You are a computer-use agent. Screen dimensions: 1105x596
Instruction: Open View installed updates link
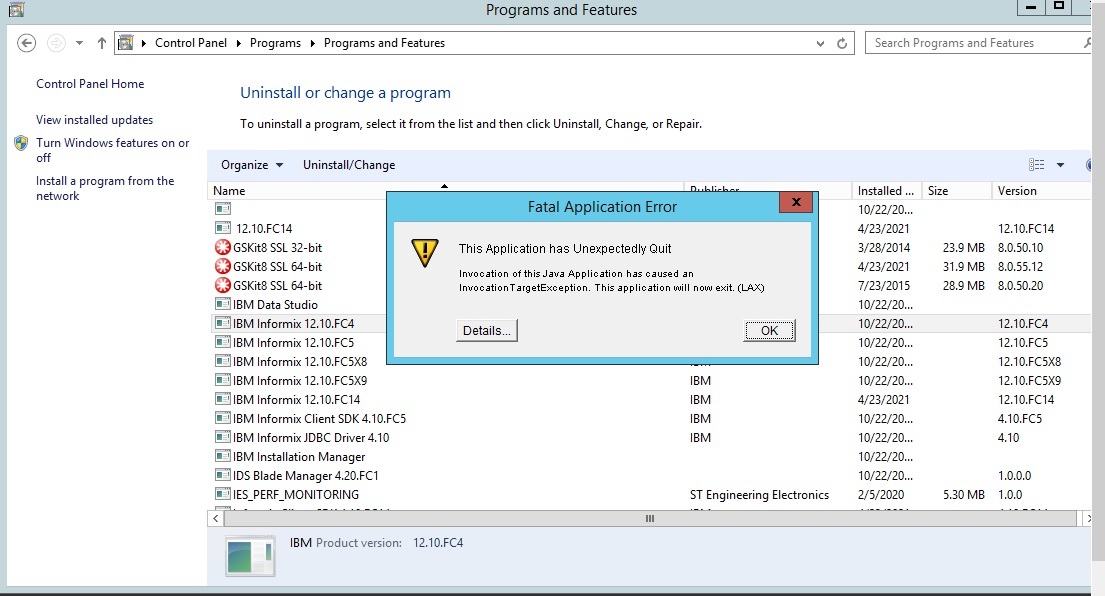click(x=94, y=120)
